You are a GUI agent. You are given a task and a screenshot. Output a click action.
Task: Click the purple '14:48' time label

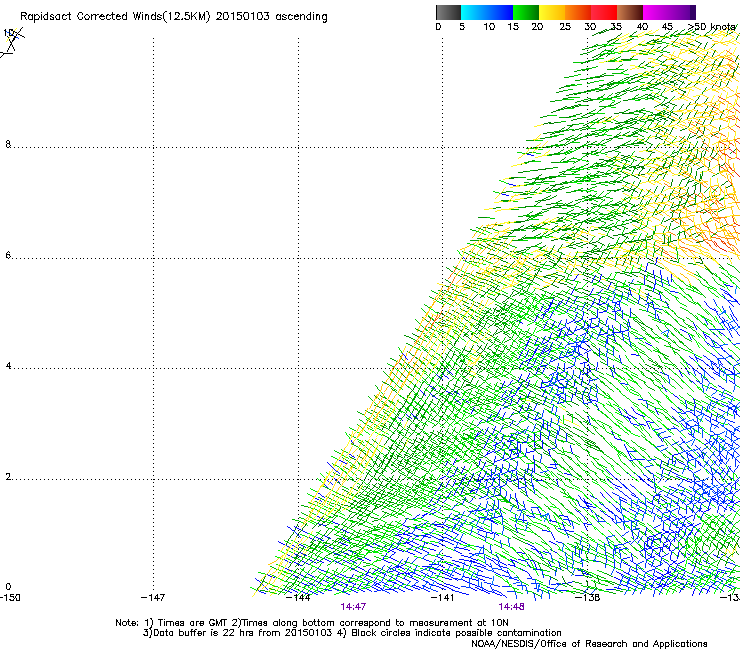click(512, 607)
